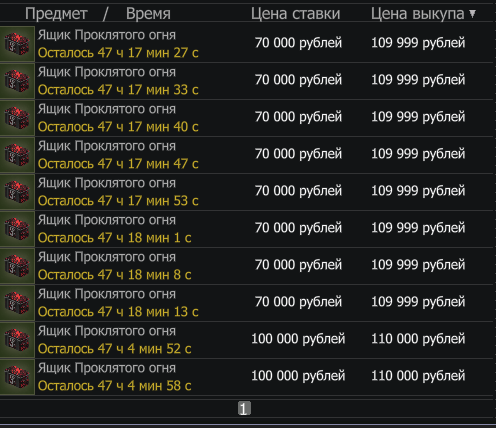Sort by Время column header
Screen dimensions: 496x428
(x=148, y=14)
